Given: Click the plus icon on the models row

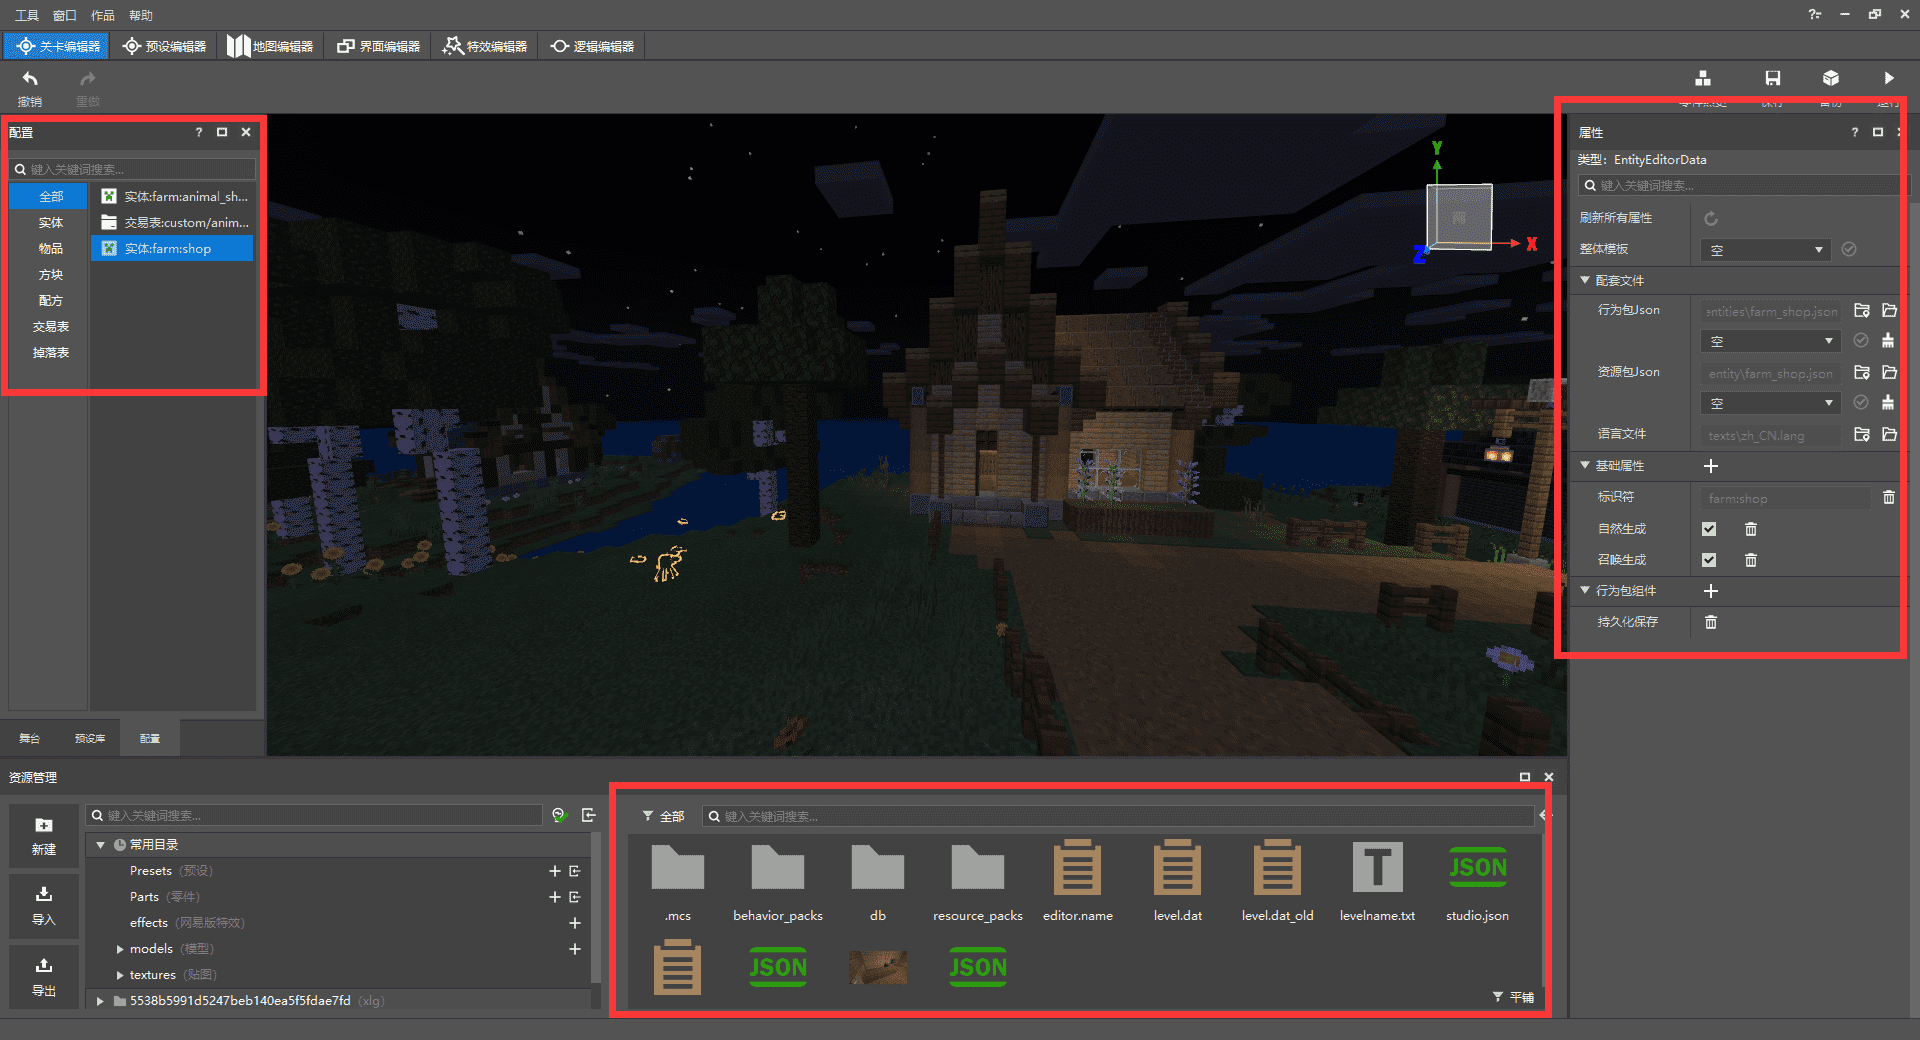Looking at the screenshot, I should 575,949.
